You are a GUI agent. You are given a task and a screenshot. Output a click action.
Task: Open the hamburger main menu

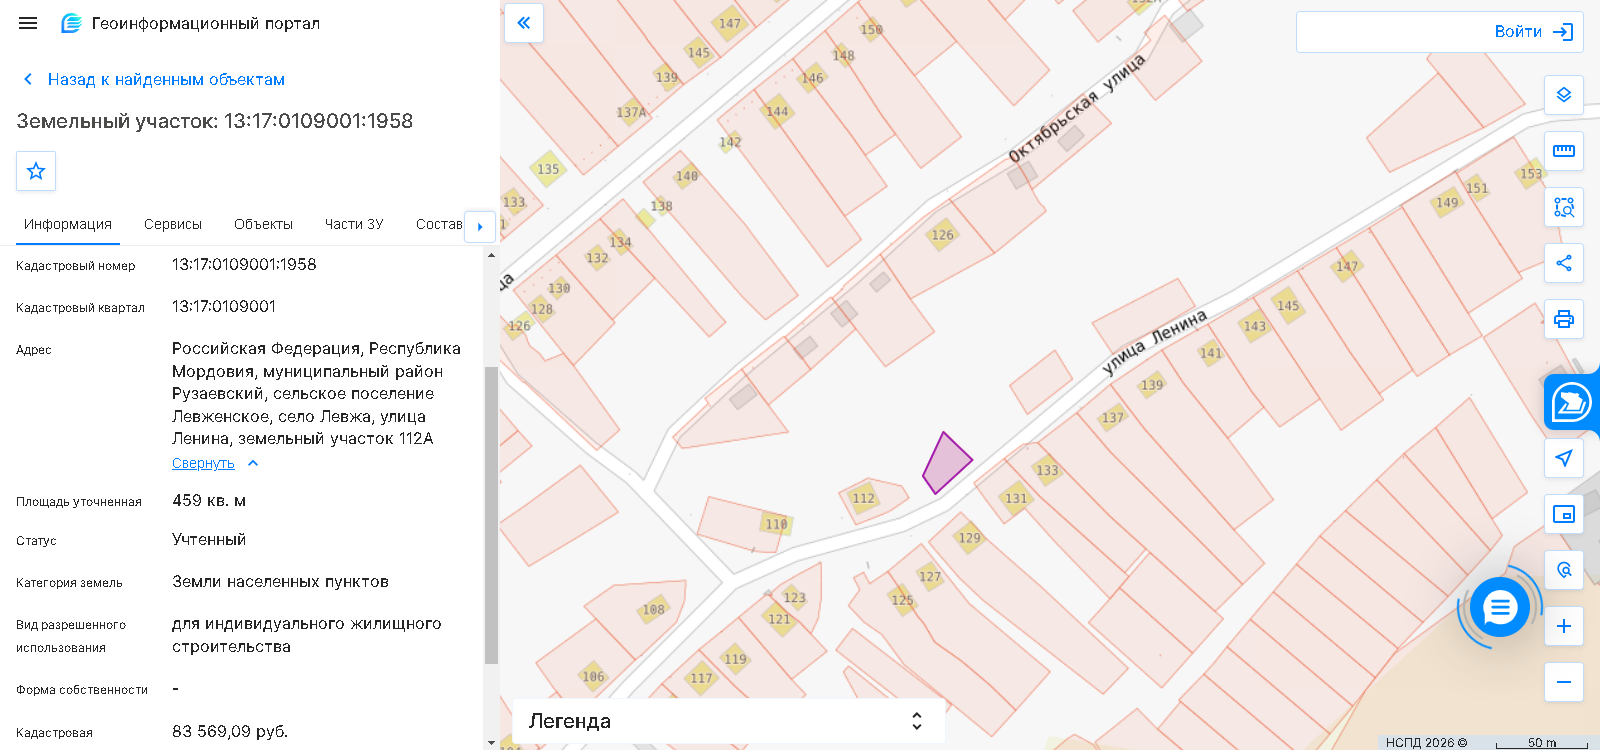28,23
